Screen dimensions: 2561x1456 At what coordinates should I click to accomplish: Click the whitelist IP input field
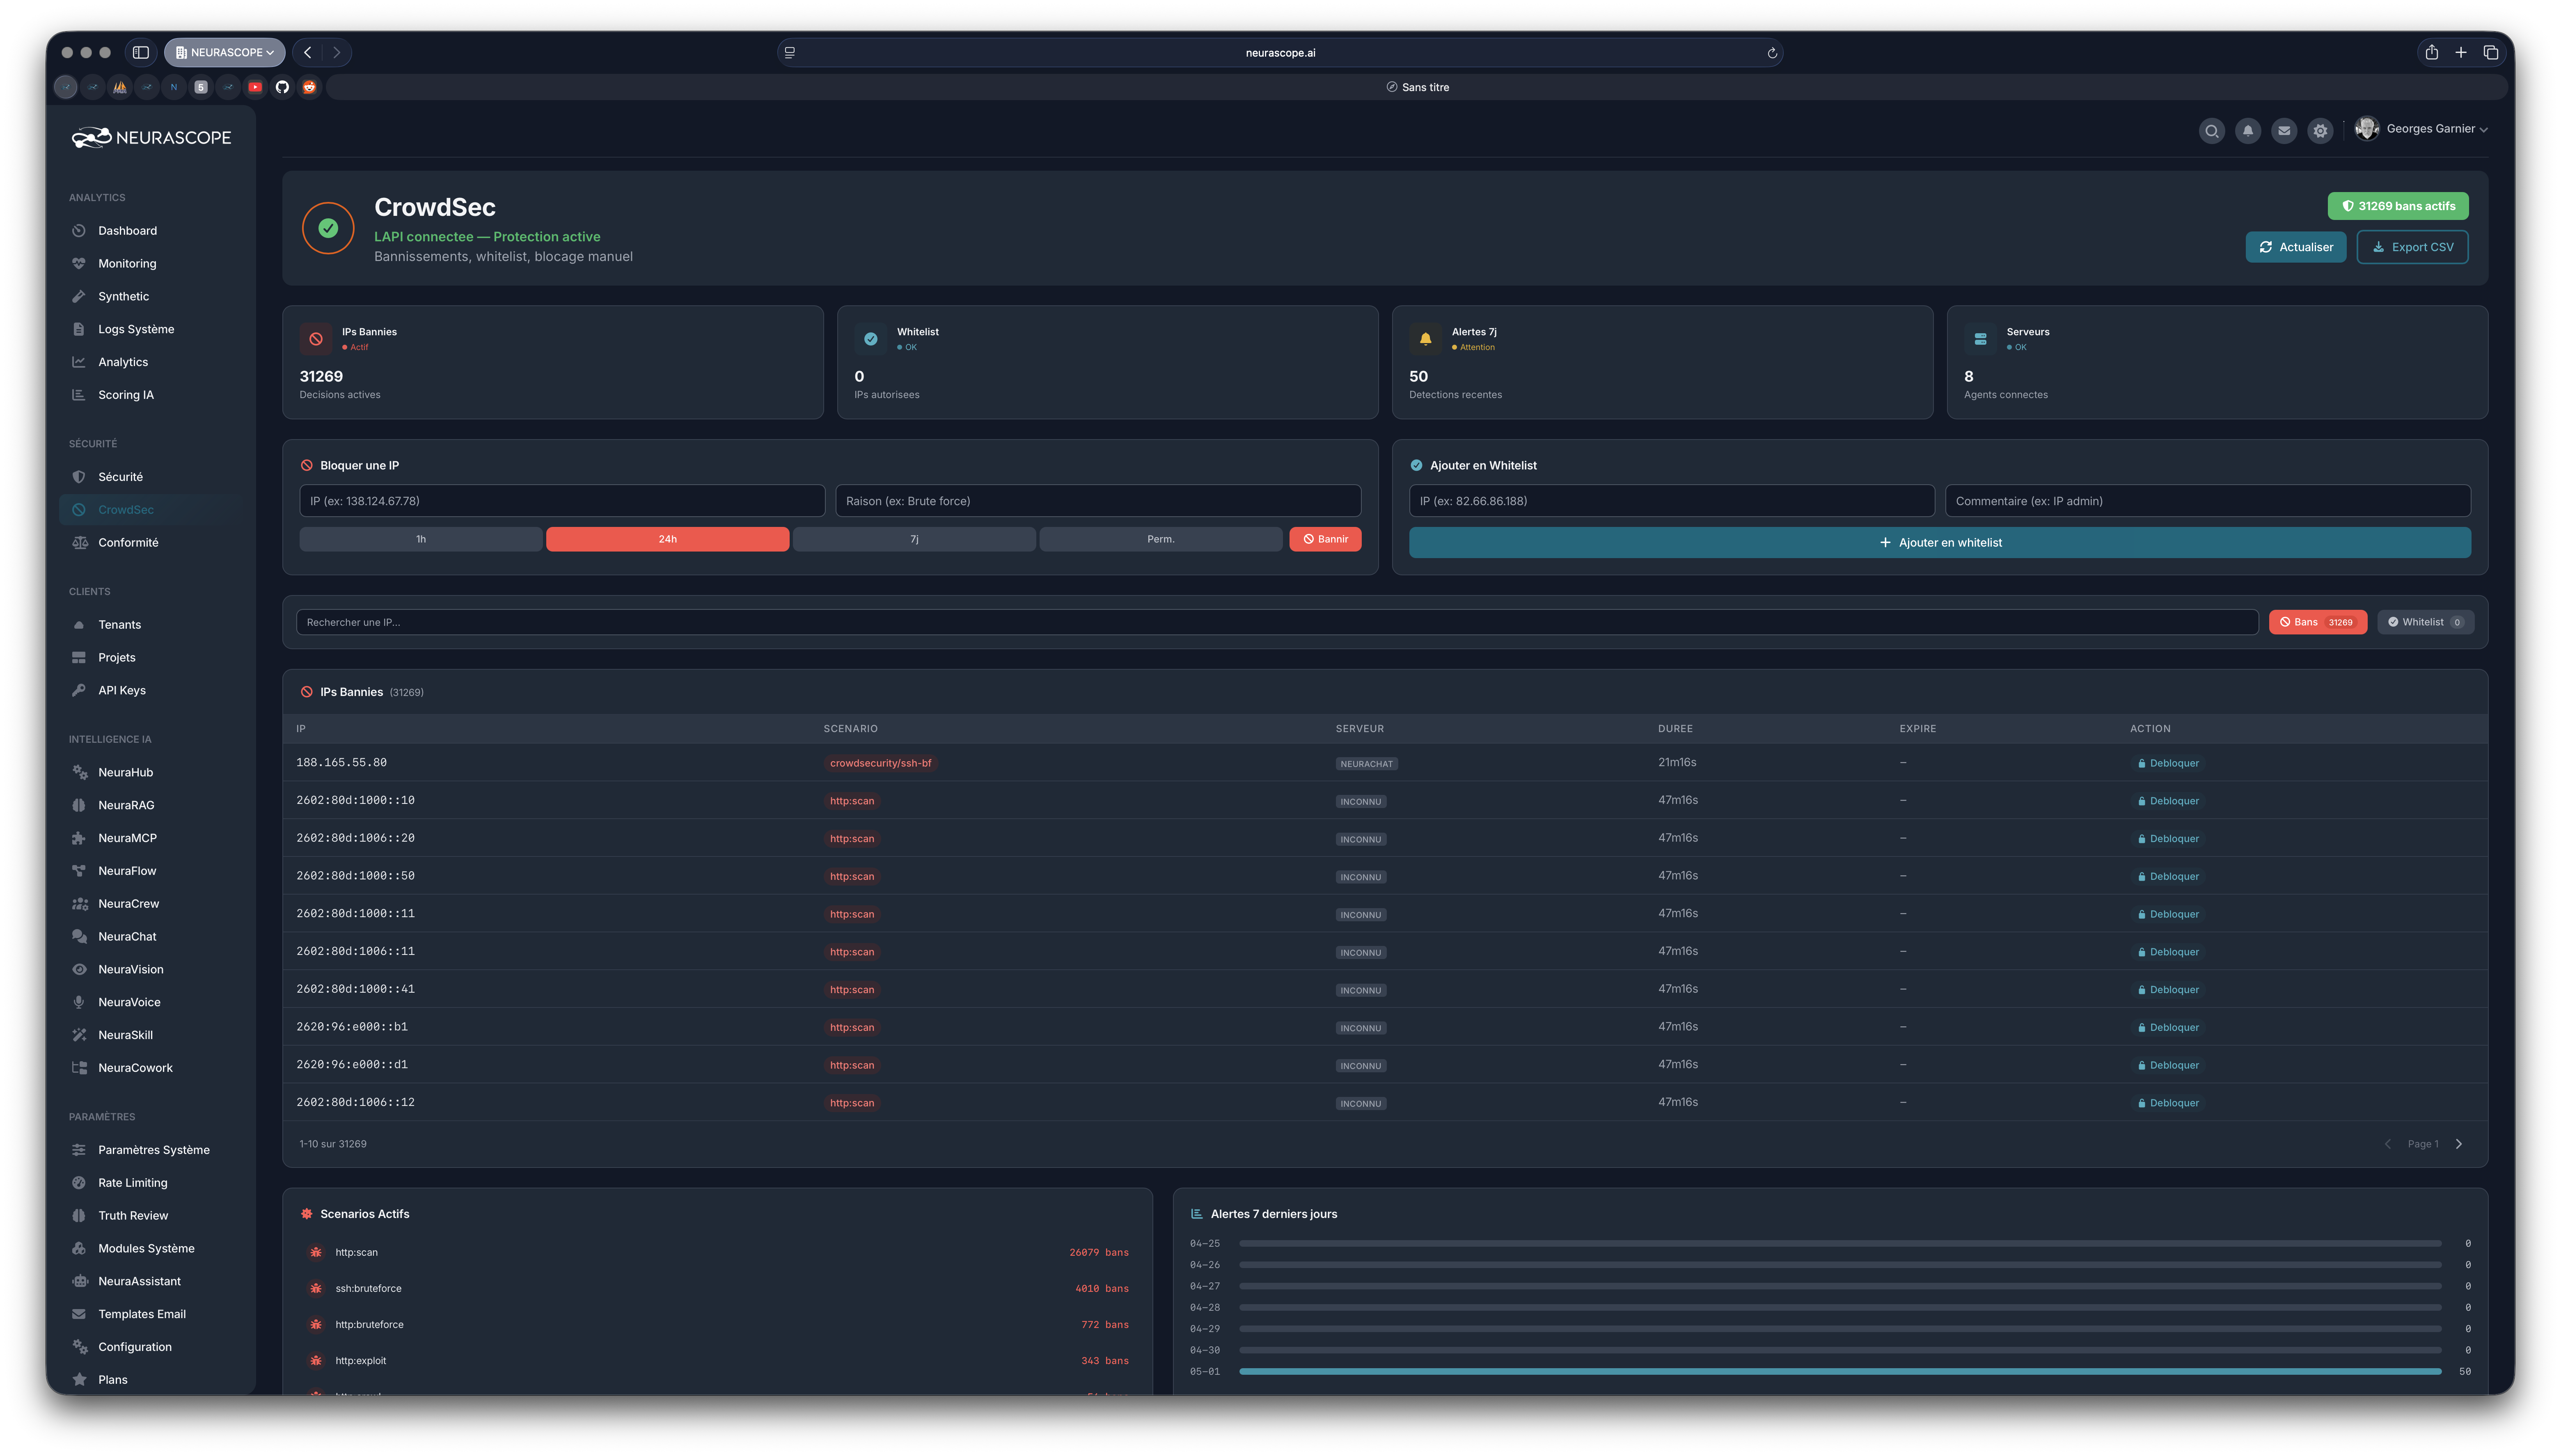pos(1672,501)
